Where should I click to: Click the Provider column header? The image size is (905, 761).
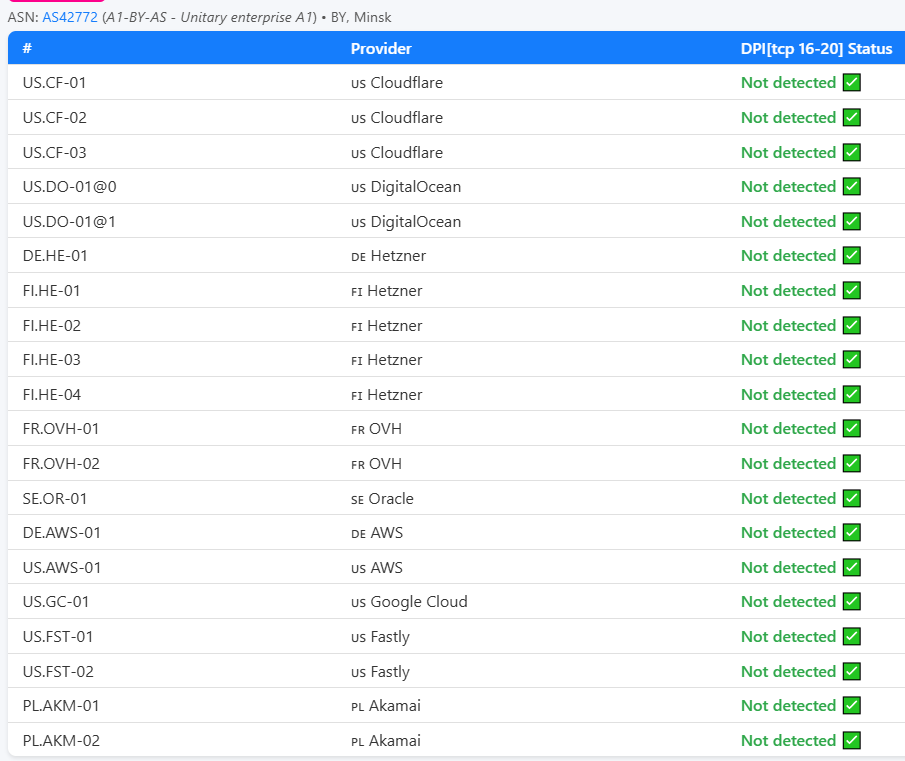point(381,49)
